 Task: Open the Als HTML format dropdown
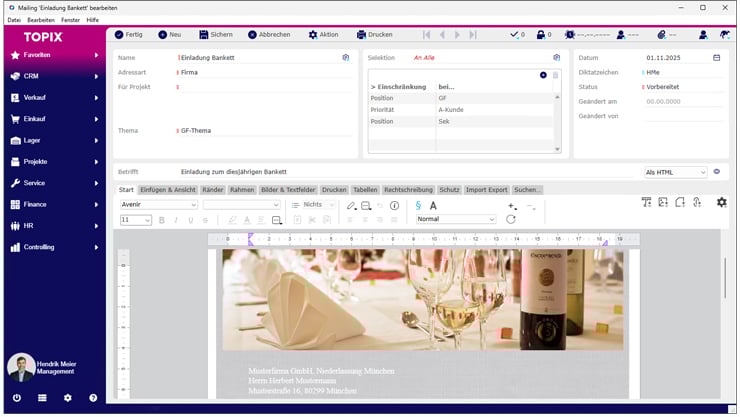click(675, 172)
